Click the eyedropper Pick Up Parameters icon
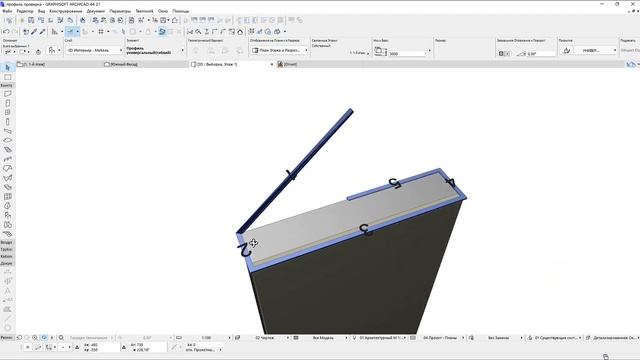The image size is (640, 360). click(x=34, y=31)
